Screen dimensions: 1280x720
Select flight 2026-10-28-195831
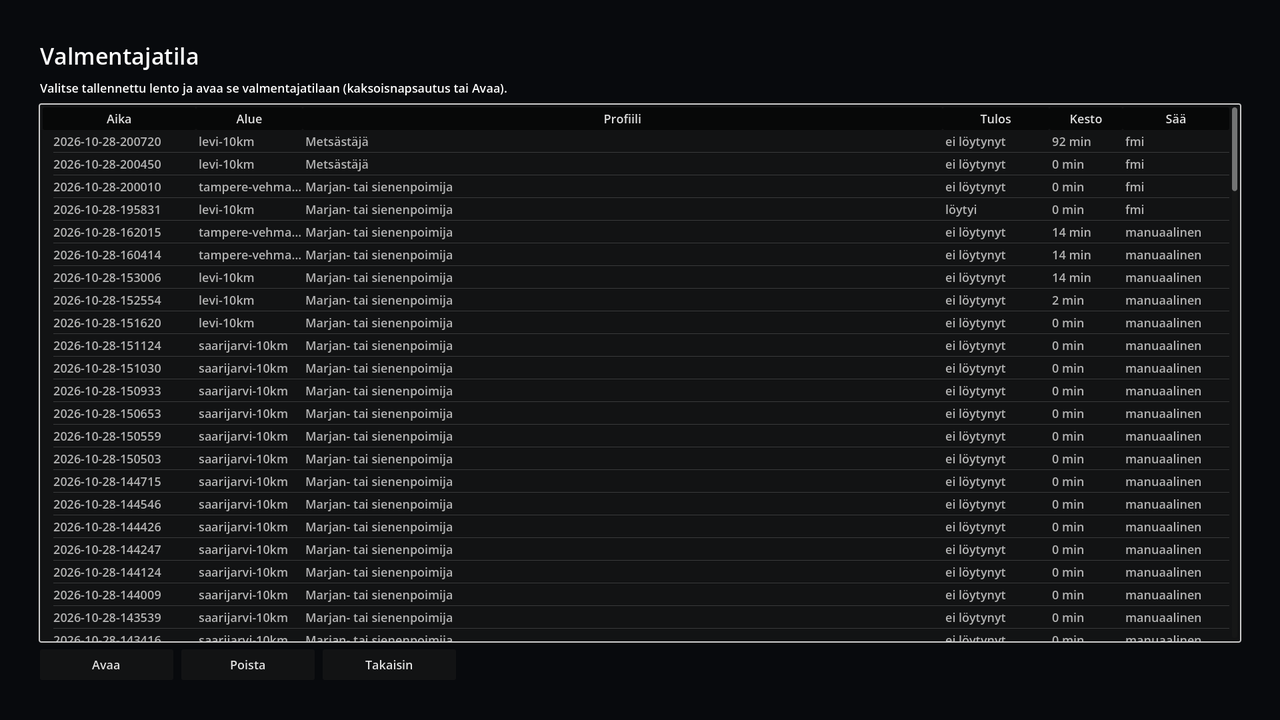641,210
